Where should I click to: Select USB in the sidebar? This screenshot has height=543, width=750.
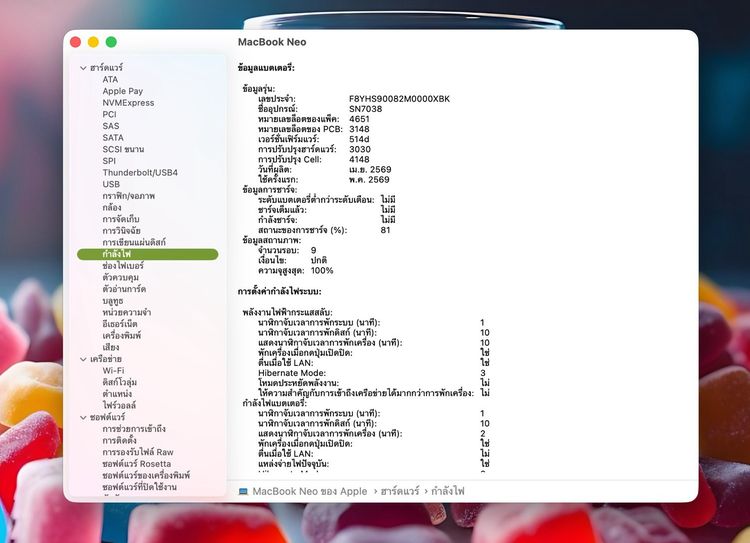click(111, 184)
